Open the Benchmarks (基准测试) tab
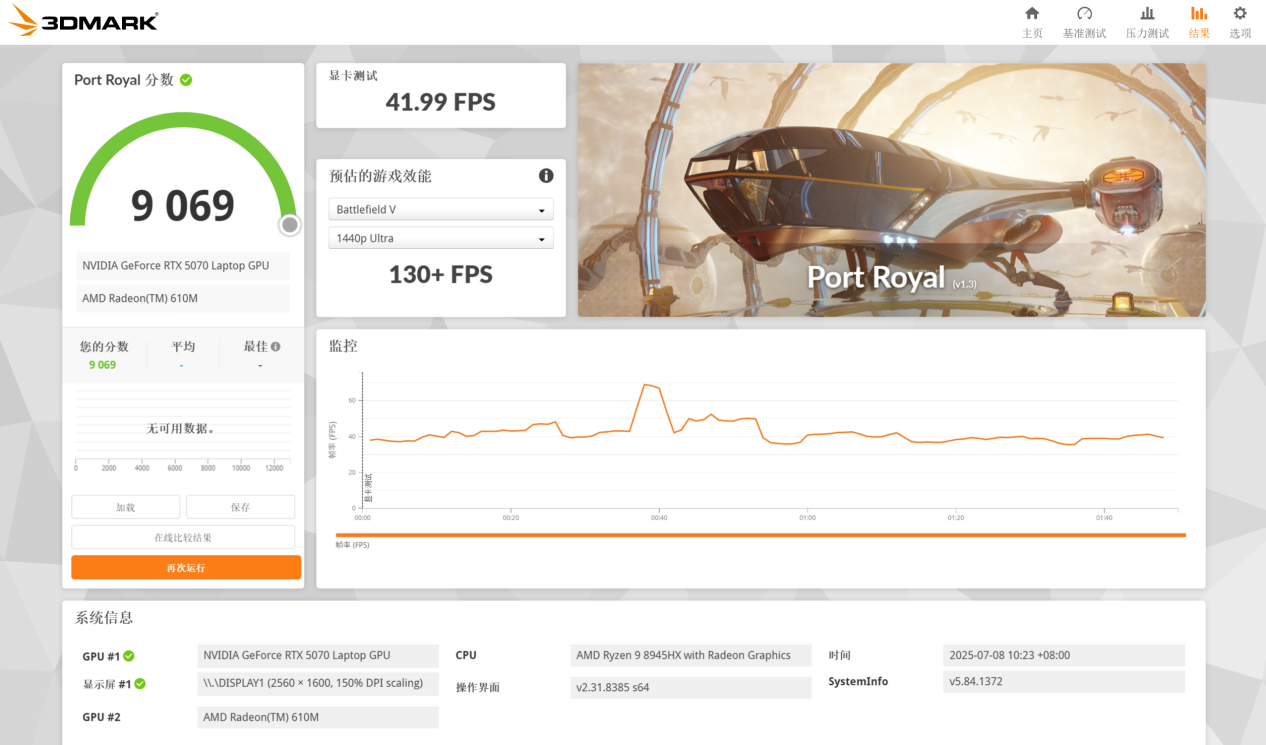This screenshot has height=745, width=1266. click(1084, 22)
